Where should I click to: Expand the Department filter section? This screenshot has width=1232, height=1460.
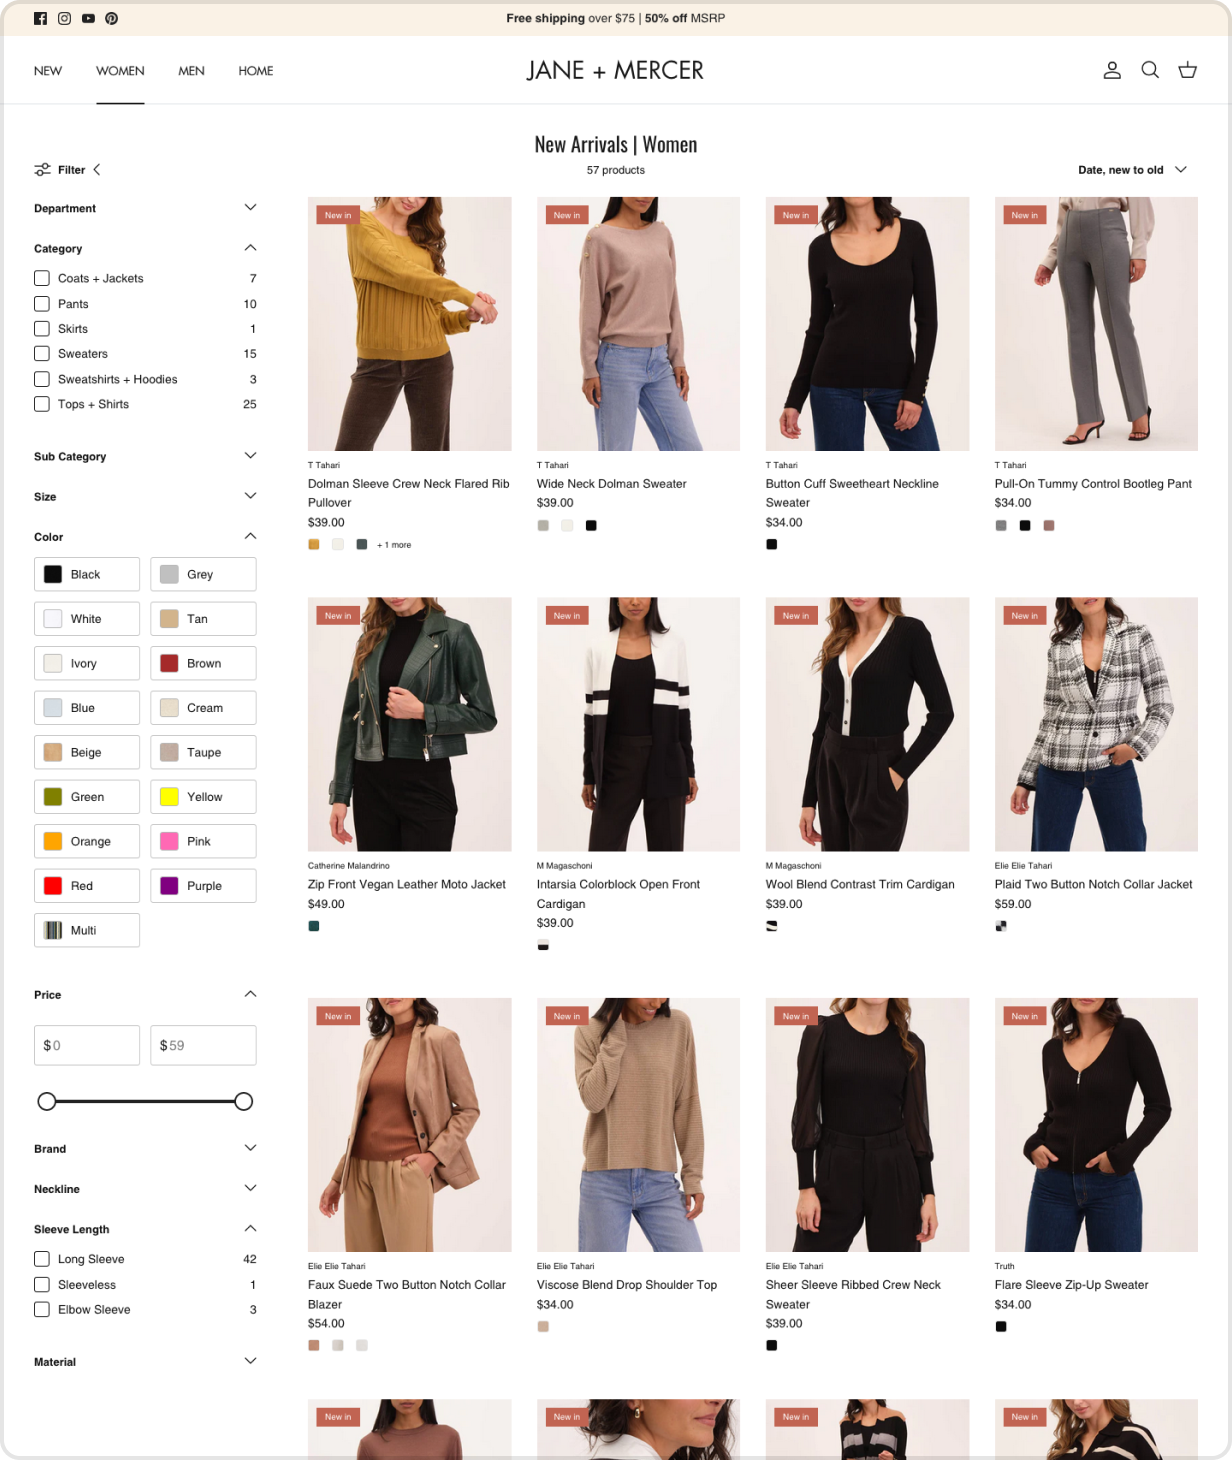(145, 208)
